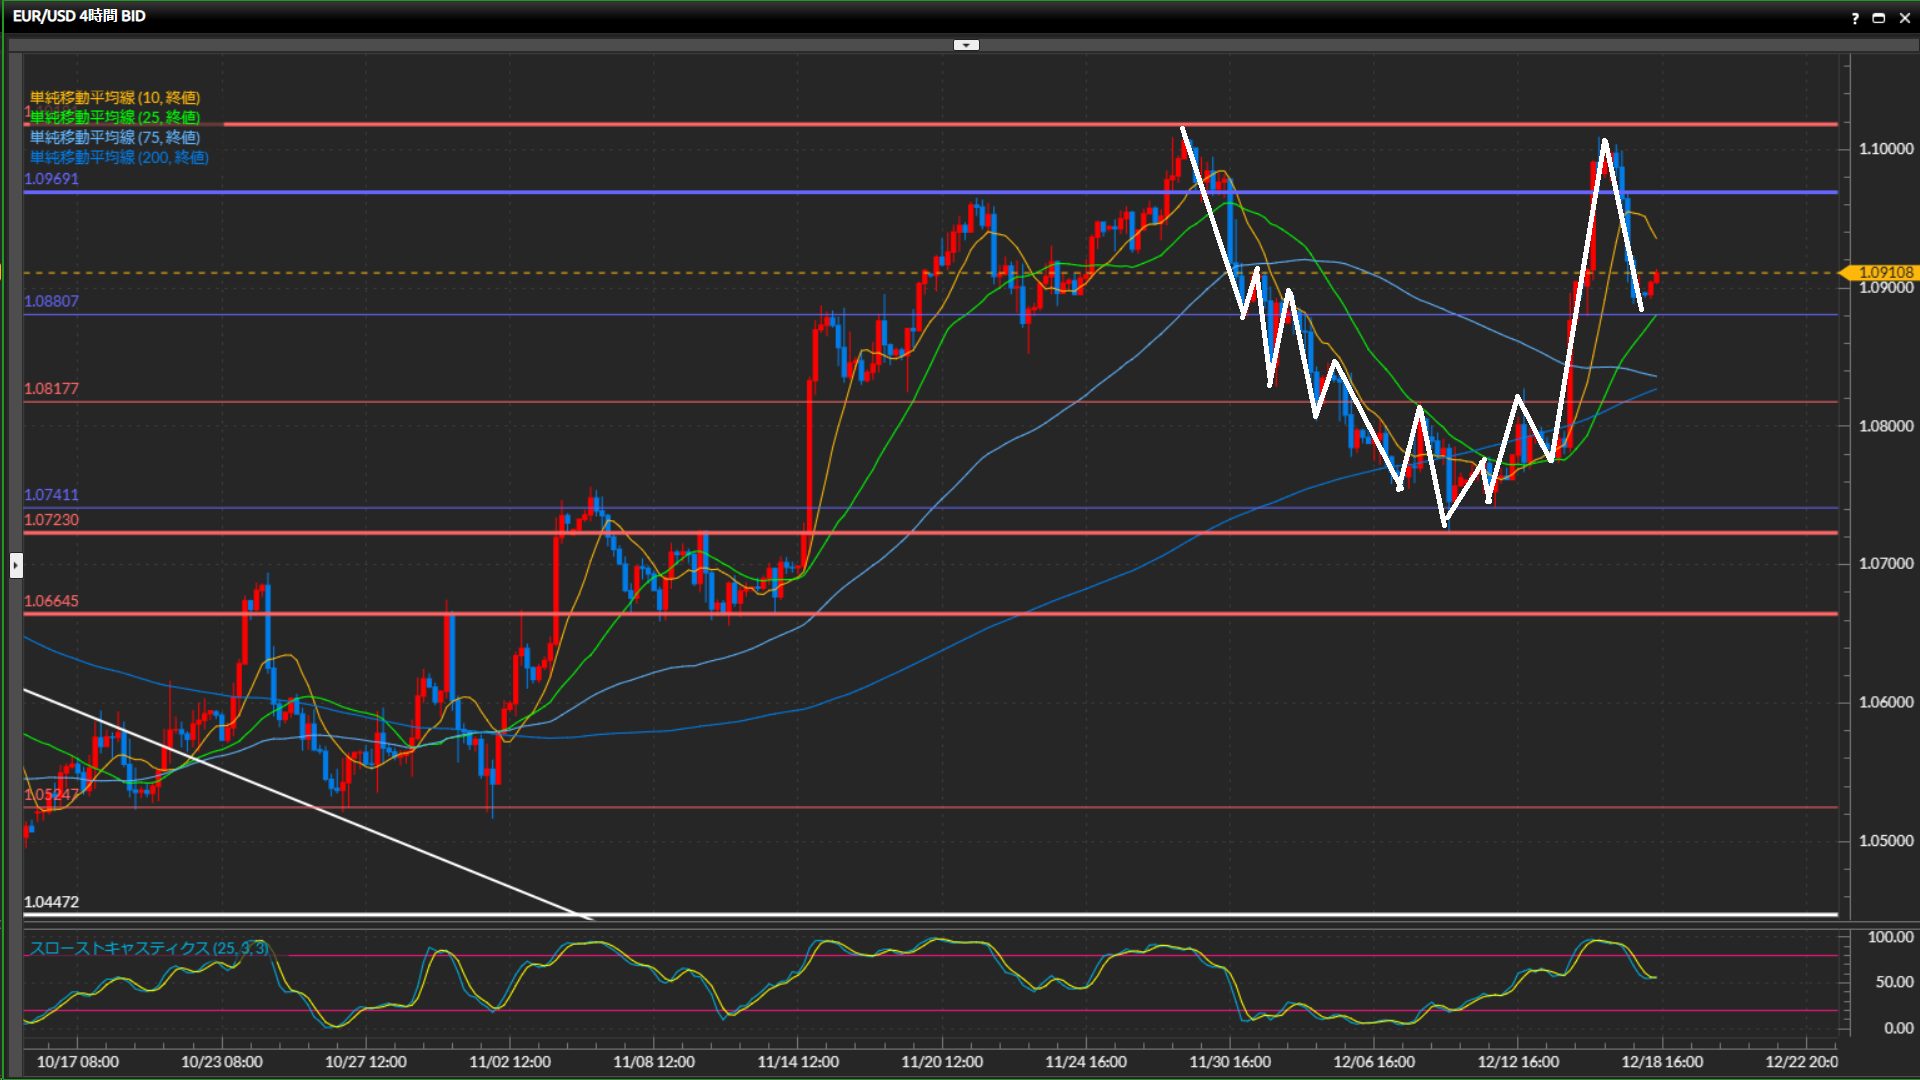Image resolution: width=1920 pixels, height=1080 pixels.
Task: Maximize the EUR/USD chart window
Action: (x=1879, y=18)
